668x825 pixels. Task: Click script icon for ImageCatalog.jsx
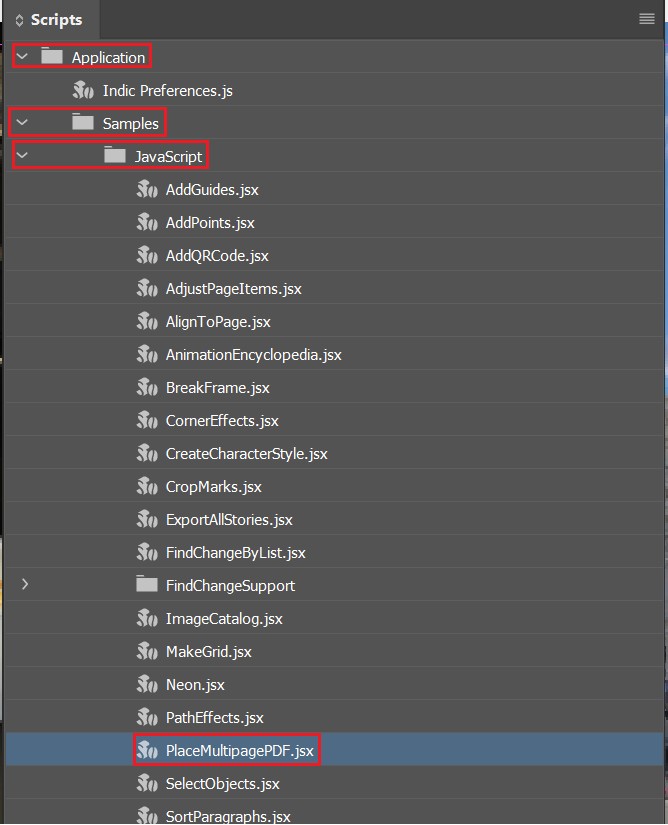point(147,618)
